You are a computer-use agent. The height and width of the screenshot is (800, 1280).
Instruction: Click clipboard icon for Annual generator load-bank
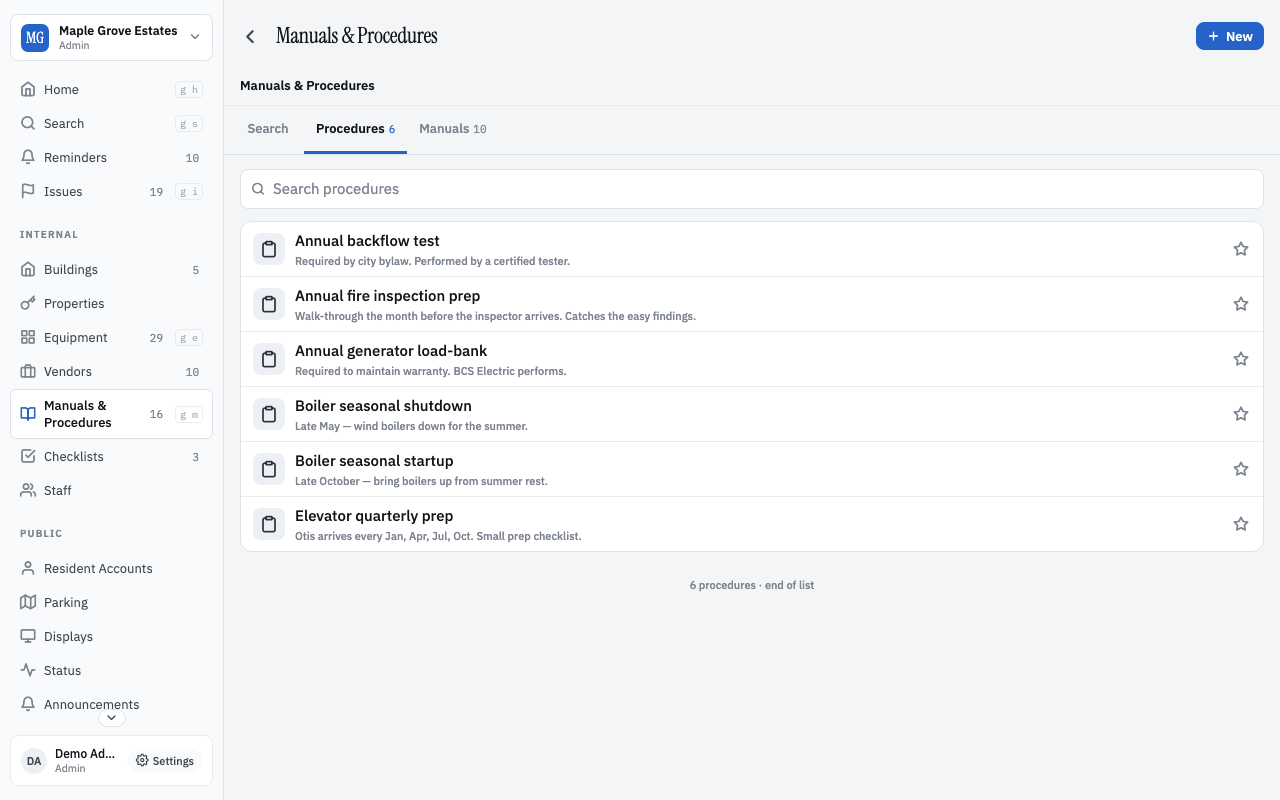pos(269,359)
